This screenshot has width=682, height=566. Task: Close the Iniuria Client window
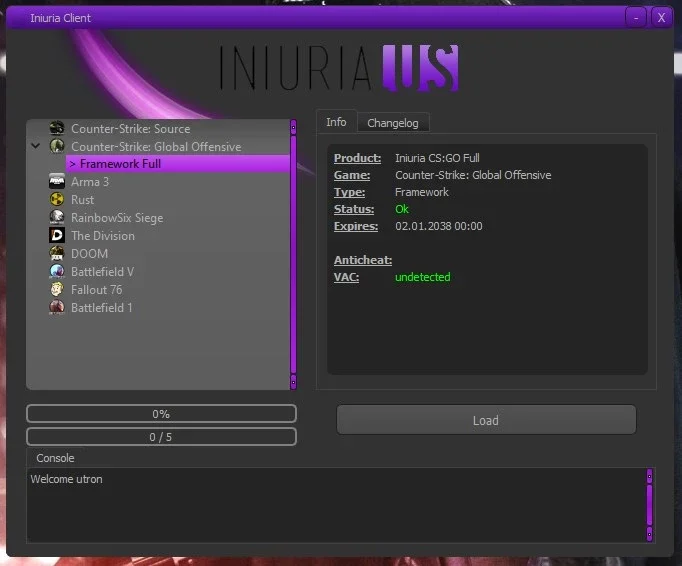tap(661, 18)
